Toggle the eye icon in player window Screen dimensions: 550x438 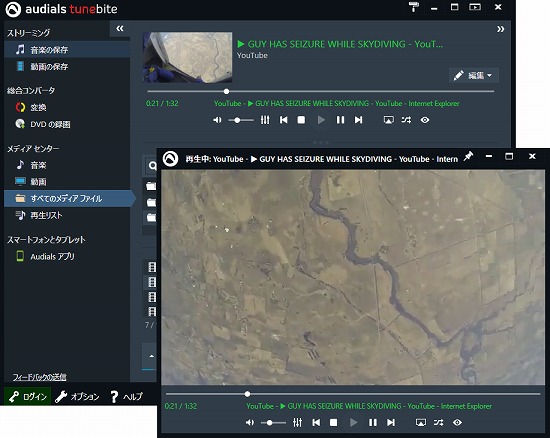(x=457, y=423)
